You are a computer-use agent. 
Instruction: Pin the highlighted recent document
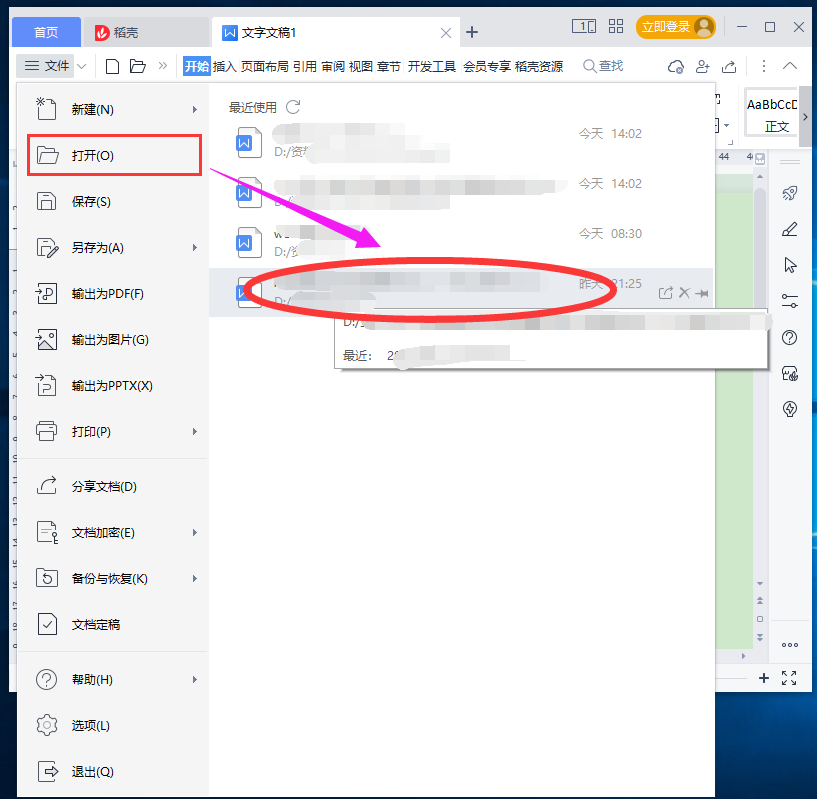tap(702, 293)
